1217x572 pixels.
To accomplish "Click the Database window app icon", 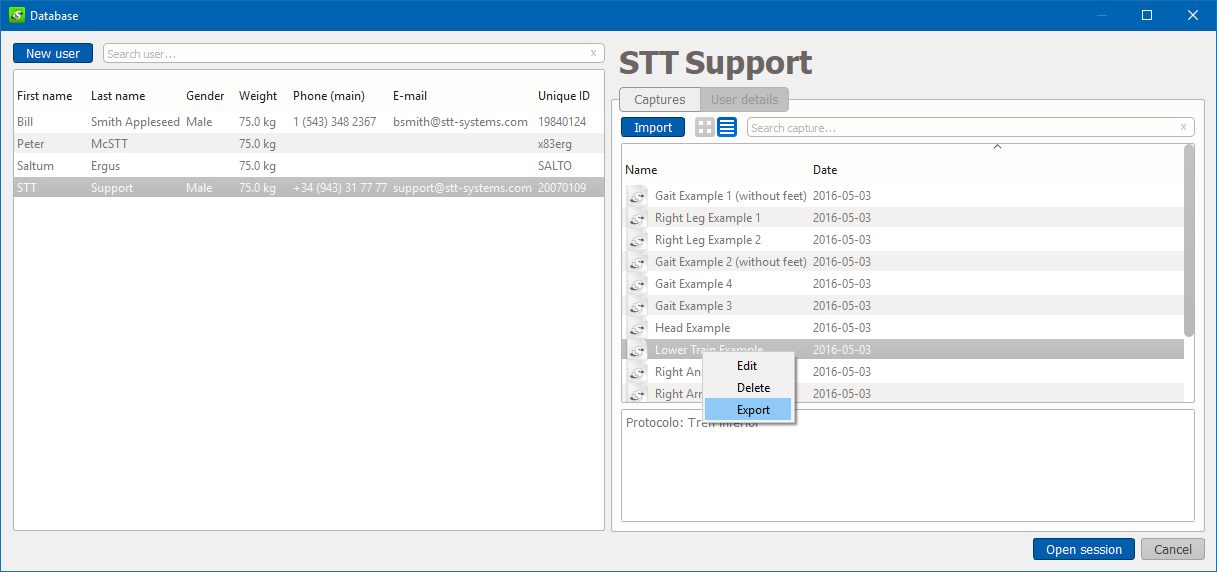I will [x=16, y=15].
